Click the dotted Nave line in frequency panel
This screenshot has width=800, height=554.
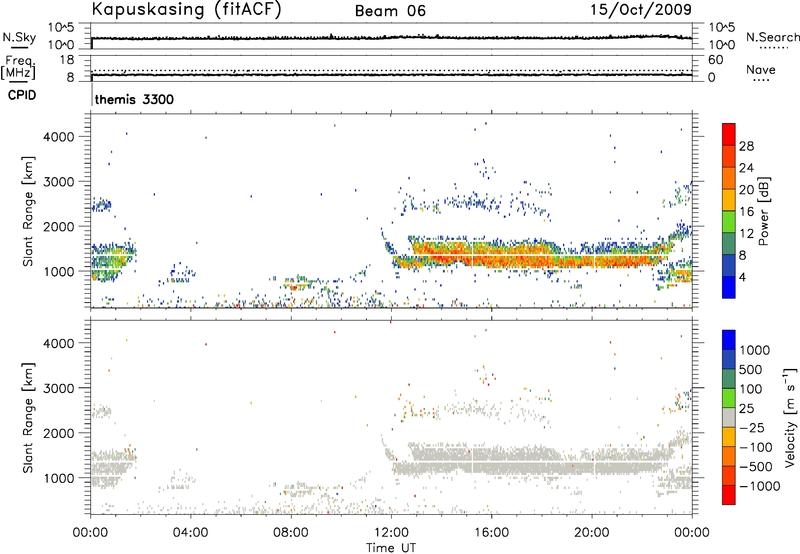391,70
